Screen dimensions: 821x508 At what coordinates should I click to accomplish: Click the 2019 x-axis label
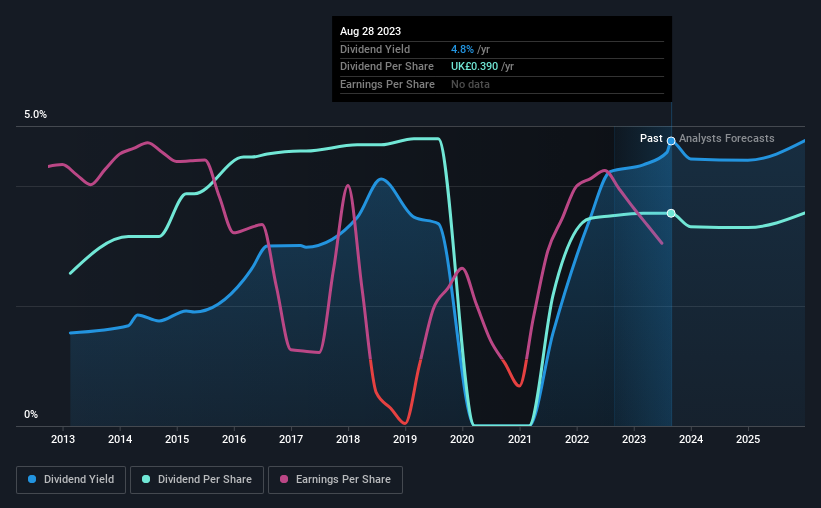pos(405,439)
